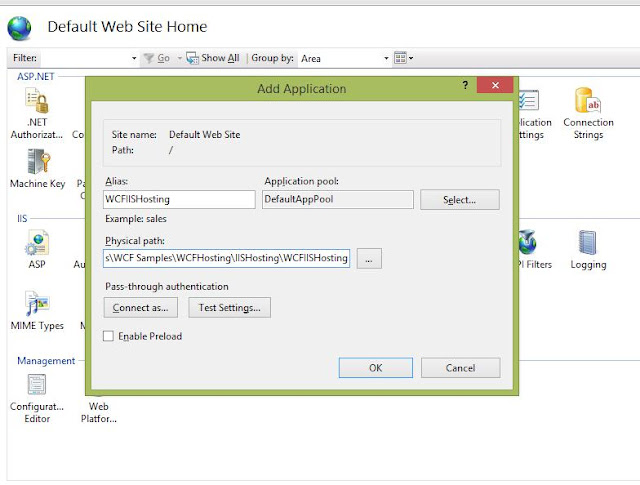Collapse the IIS group header
This screenshot has width=640, height=485.
pos(22,218)
